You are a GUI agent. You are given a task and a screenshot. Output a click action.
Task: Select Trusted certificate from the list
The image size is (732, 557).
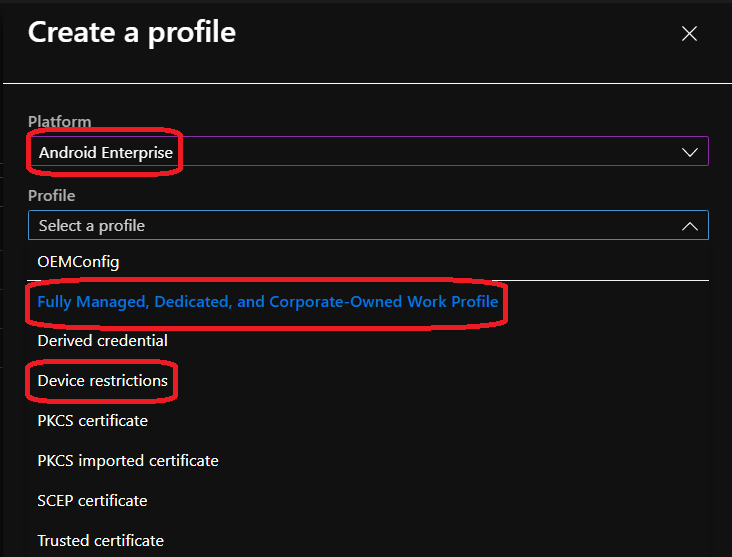click(100, 540)
